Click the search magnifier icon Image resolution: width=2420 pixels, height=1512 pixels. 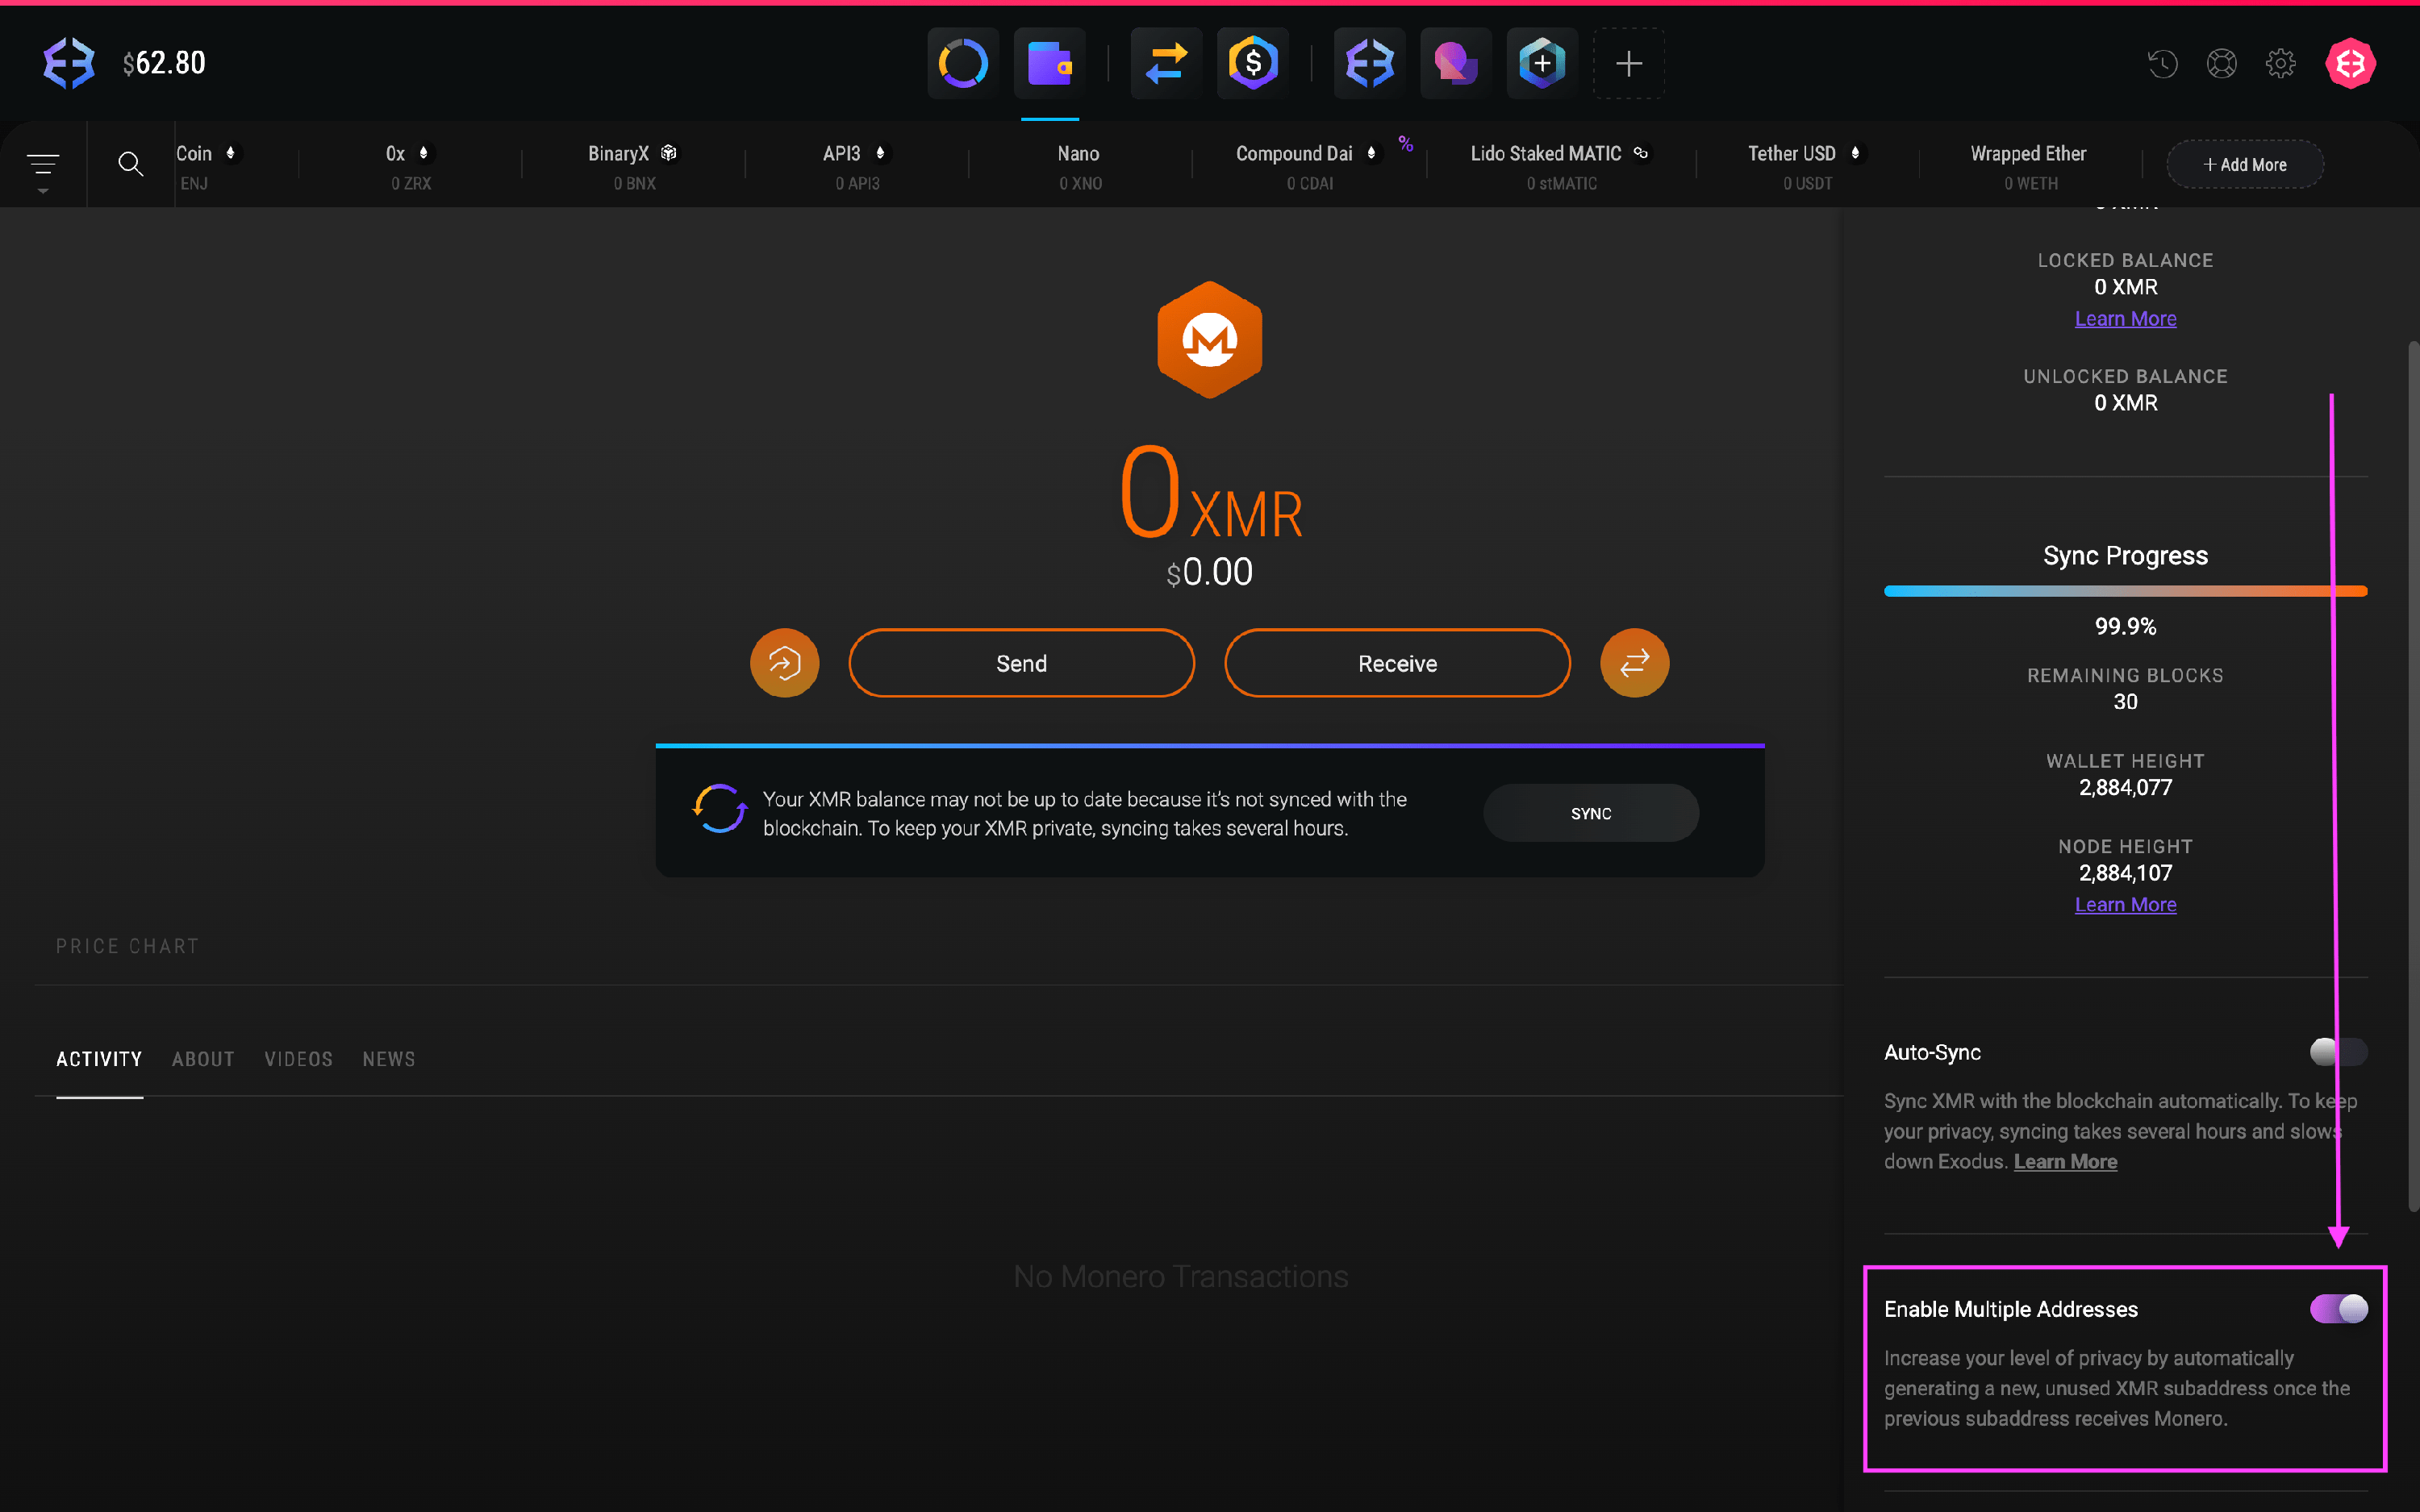pyautogui.click(x=130, y=164)
